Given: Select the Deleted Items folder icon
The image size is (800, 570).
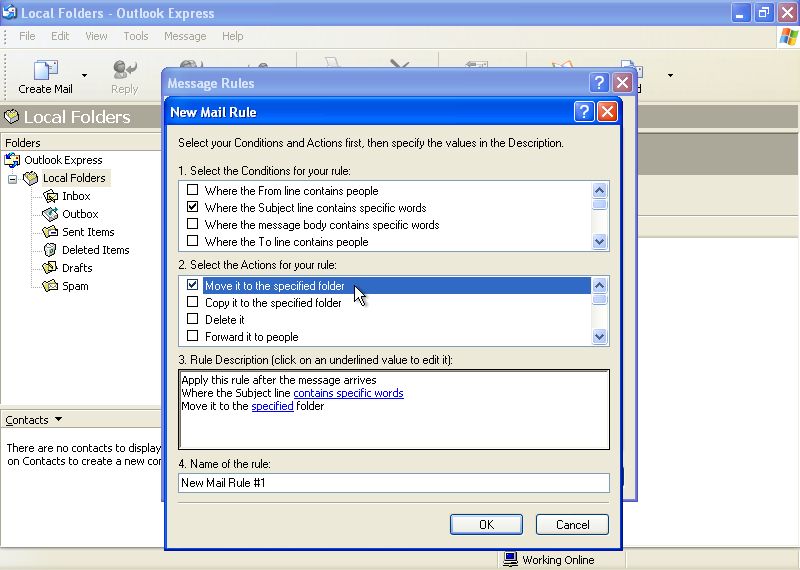Looking at the screenshot, I should [50, 250].
